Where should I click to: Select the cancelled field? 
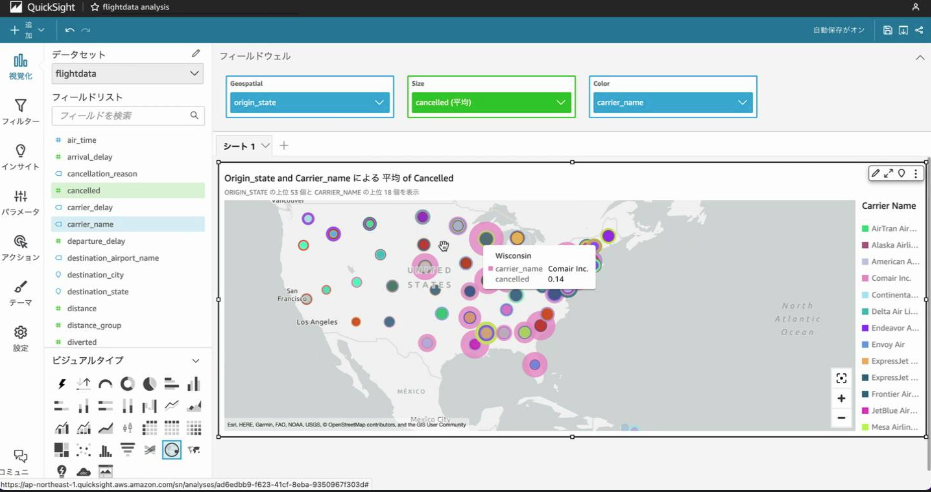point(128,191)
